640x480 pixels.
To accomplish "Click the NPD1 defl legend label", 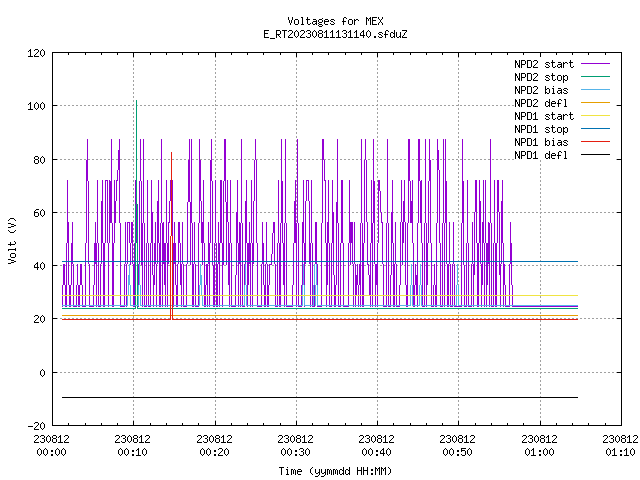I will pos(541,156).
